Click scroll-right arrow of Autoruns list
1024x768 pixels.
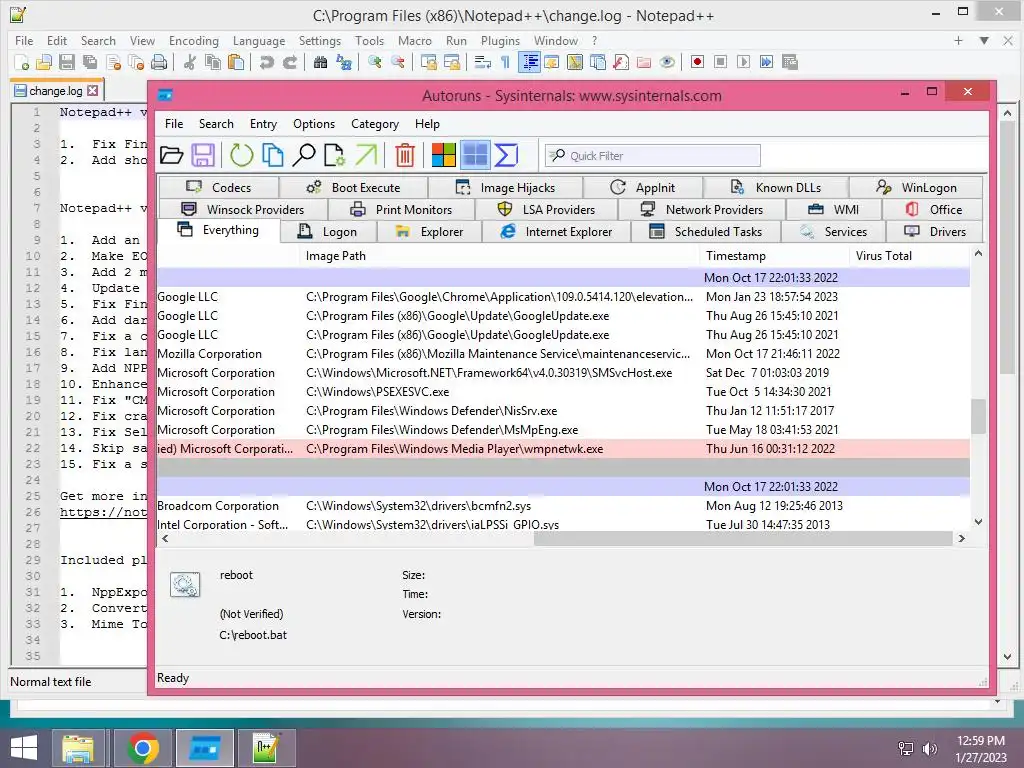(961, 539)
